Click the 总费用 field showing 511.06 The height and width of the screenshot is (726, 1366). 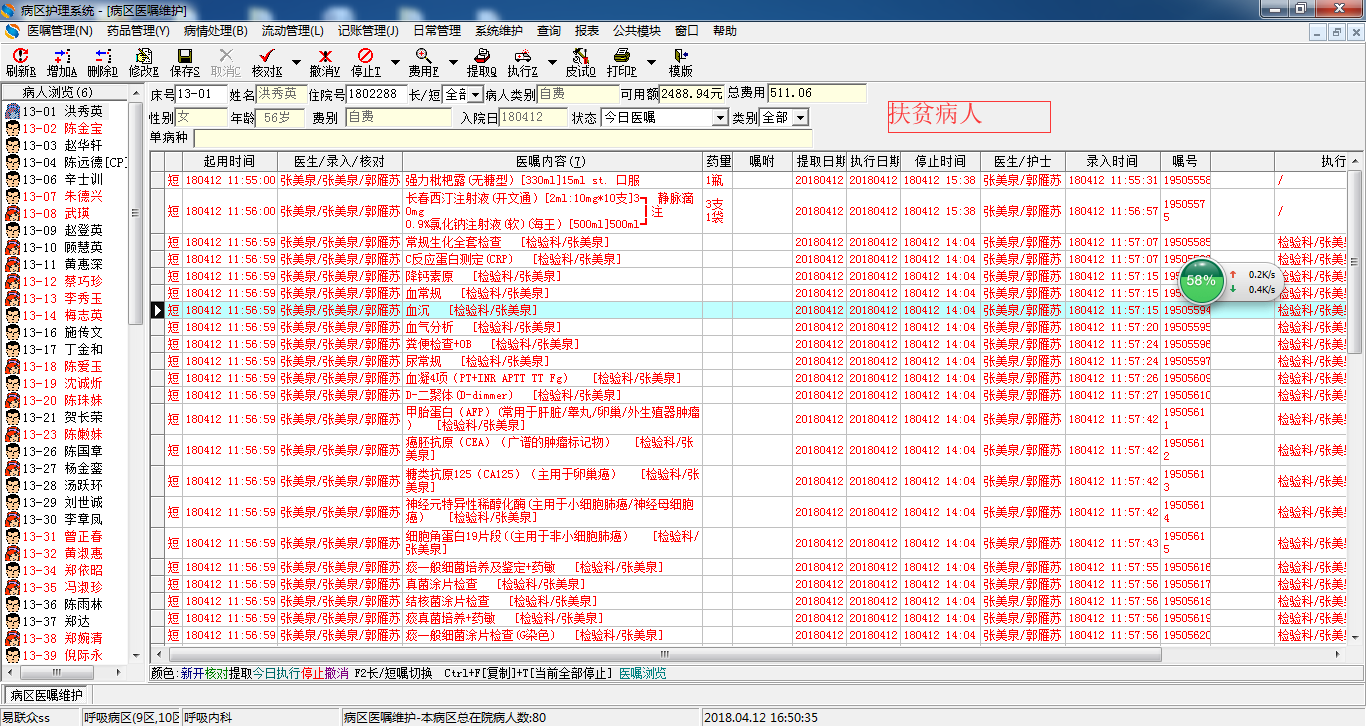click(x=817, y=93)
